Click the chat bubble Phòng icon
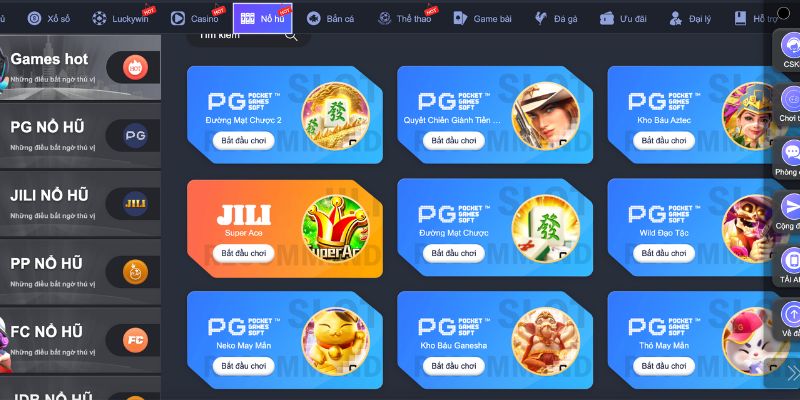The image size is (800, 400). 790,153
